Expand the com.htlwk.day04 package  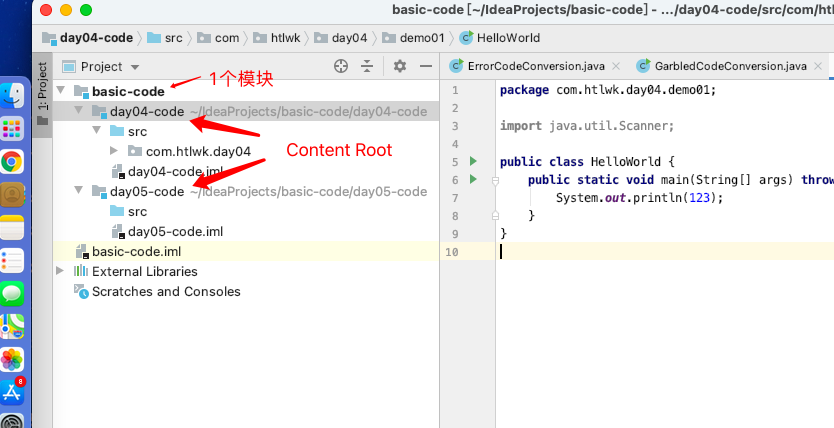[x=114, y=150]
